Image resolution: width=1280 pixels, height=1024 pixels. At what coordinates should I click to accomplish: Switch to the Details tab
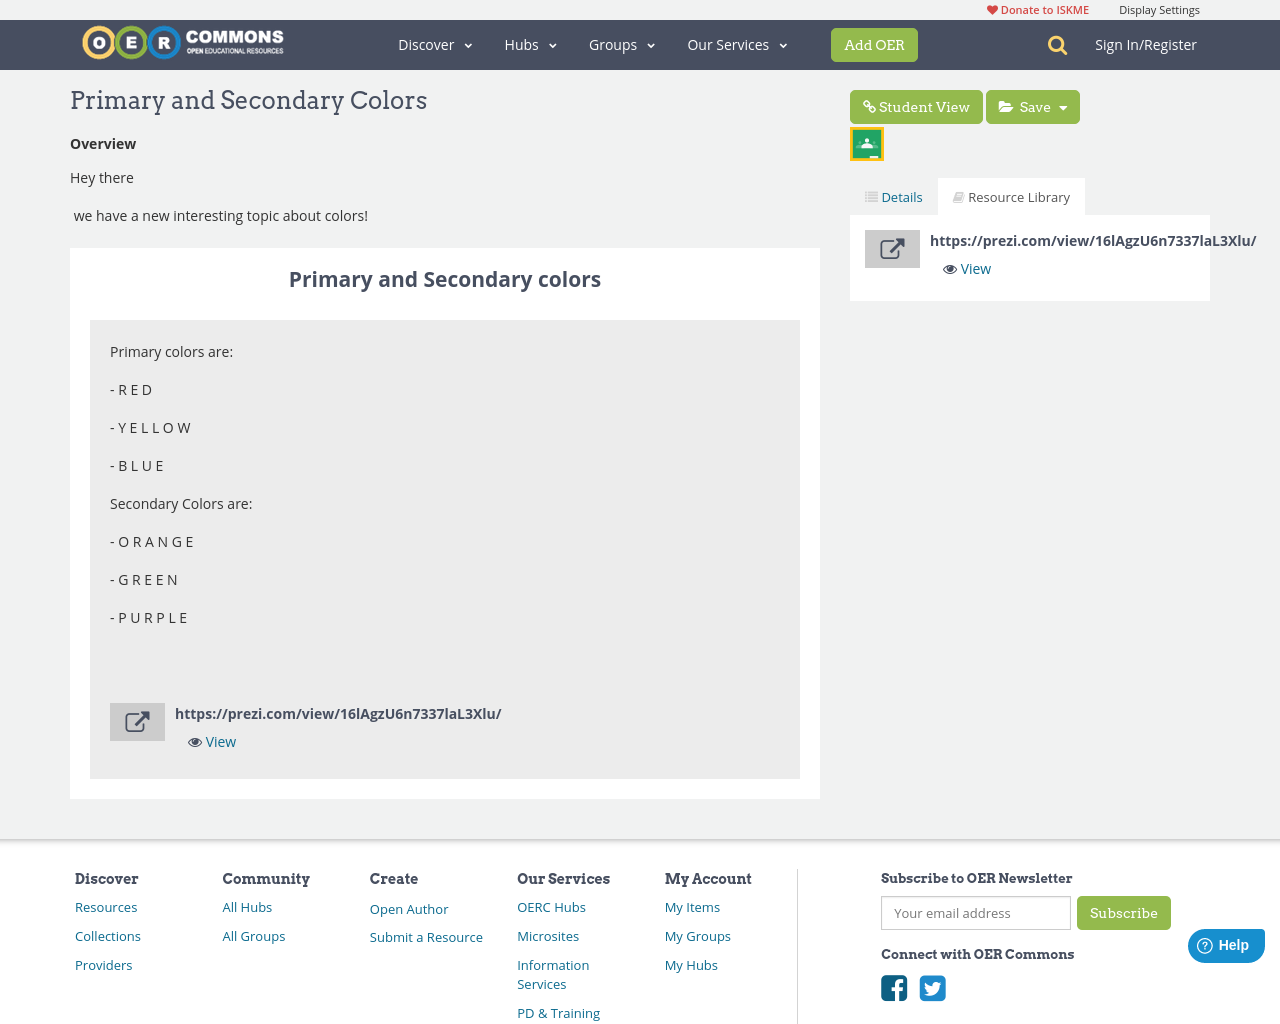coord(892,195)
